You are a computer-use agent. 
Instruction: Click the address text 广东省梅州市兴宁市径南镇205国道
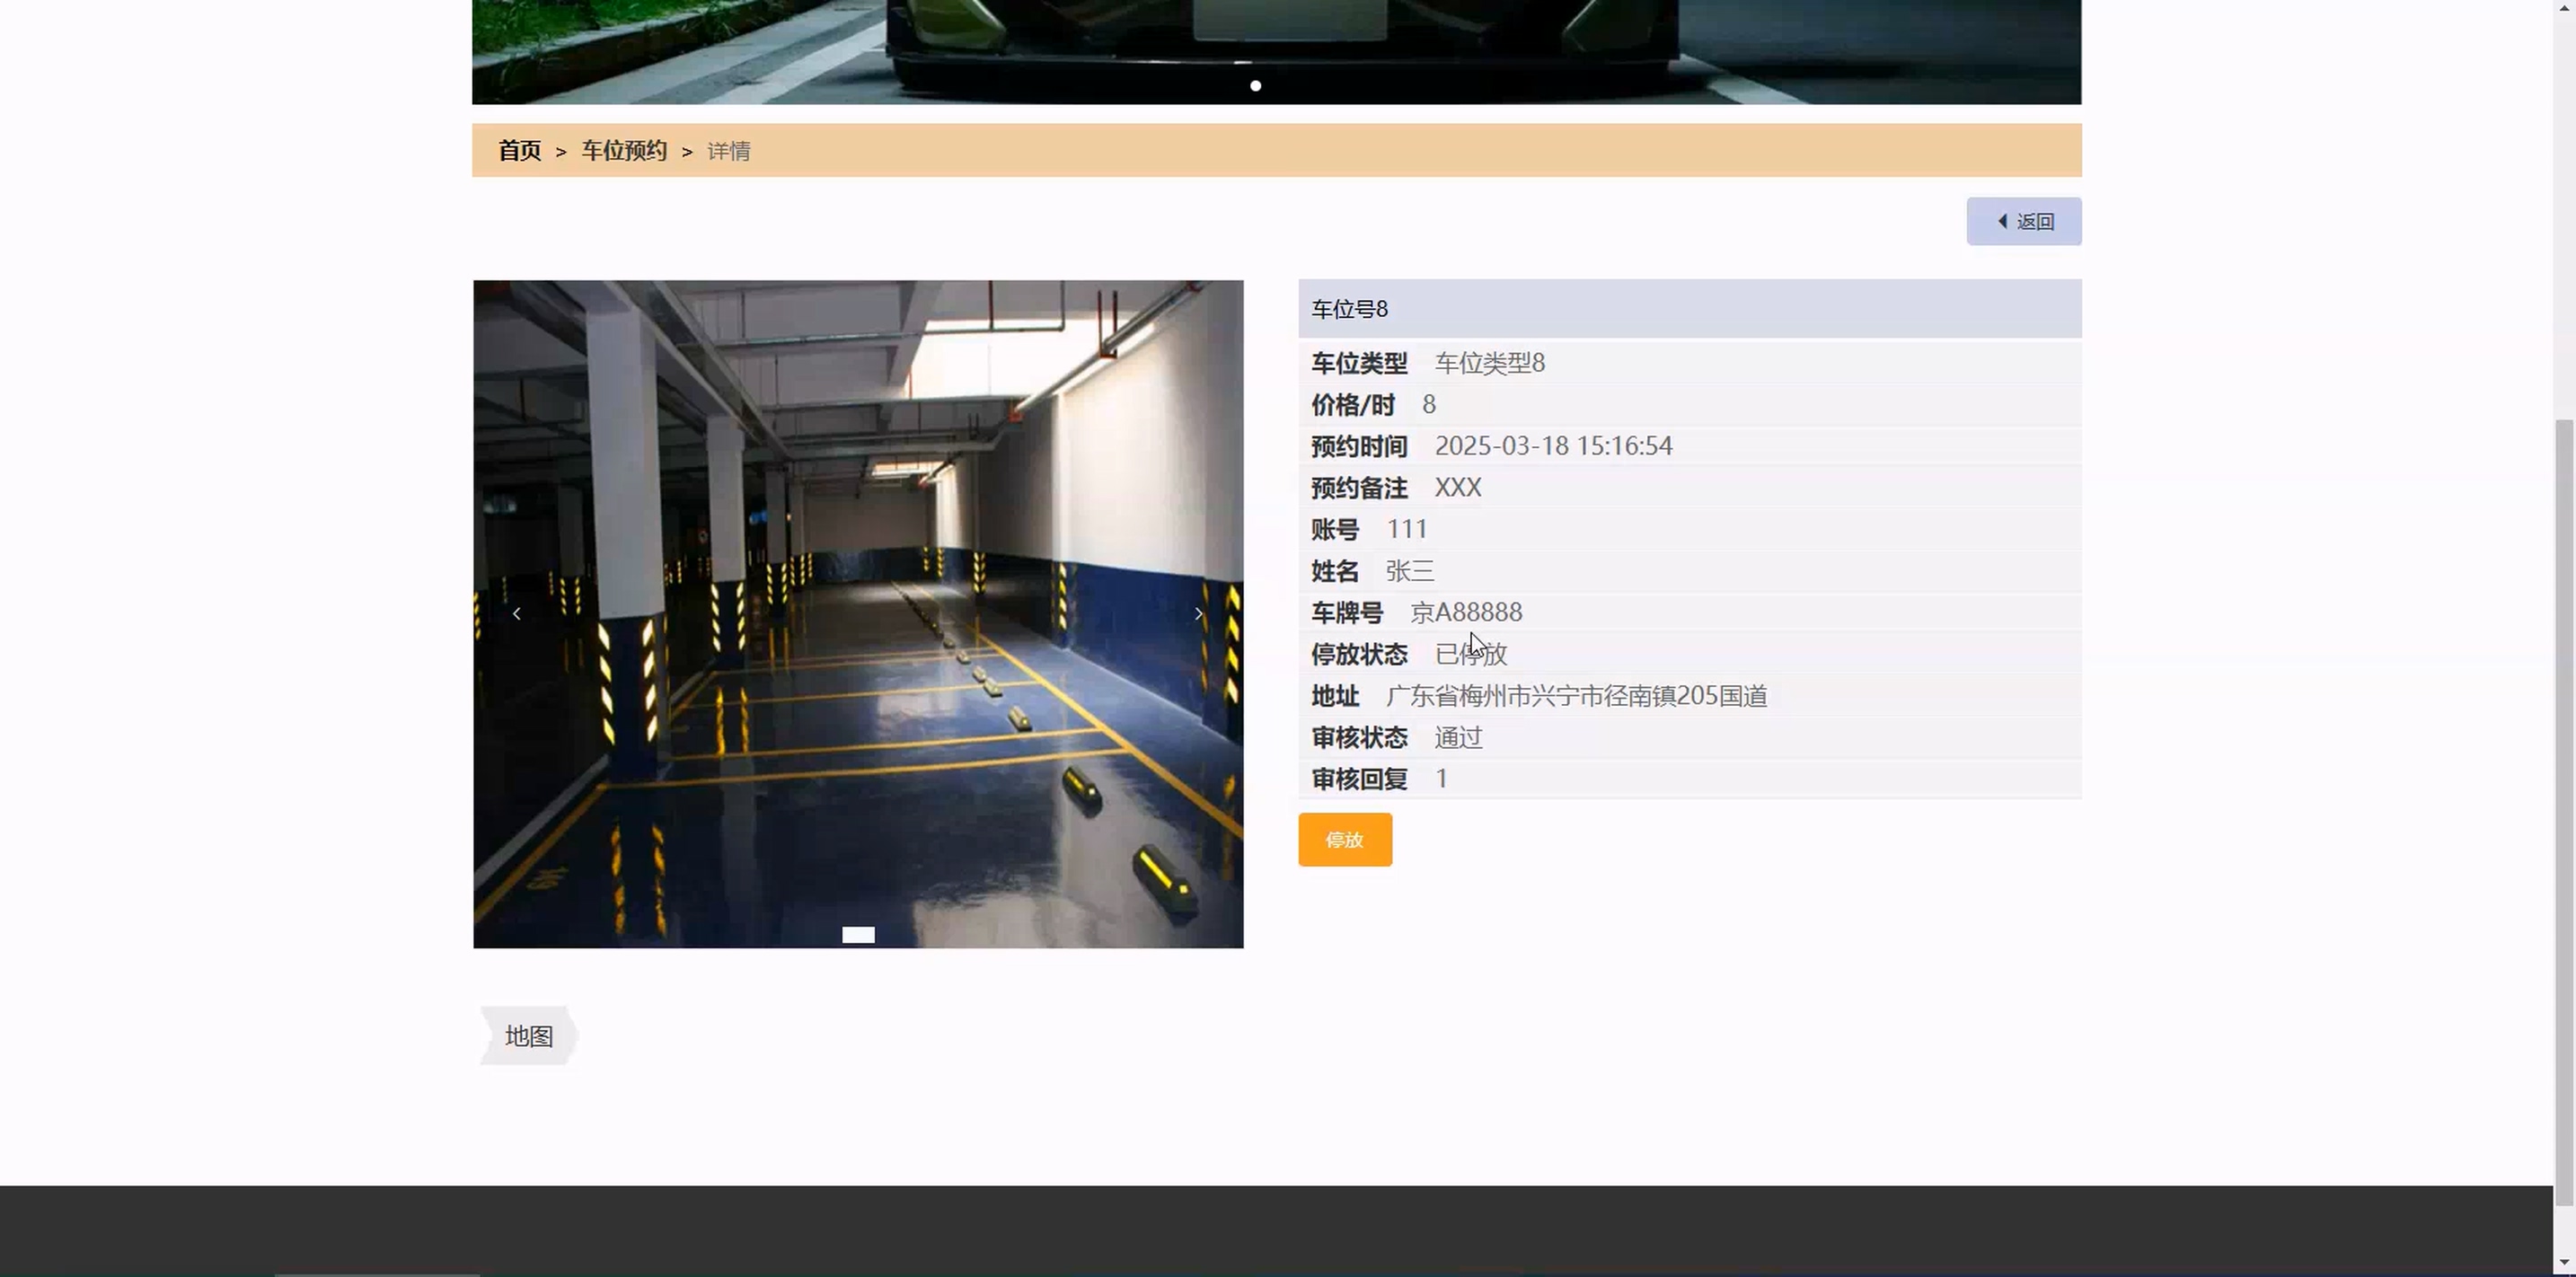coord(1576,696)
